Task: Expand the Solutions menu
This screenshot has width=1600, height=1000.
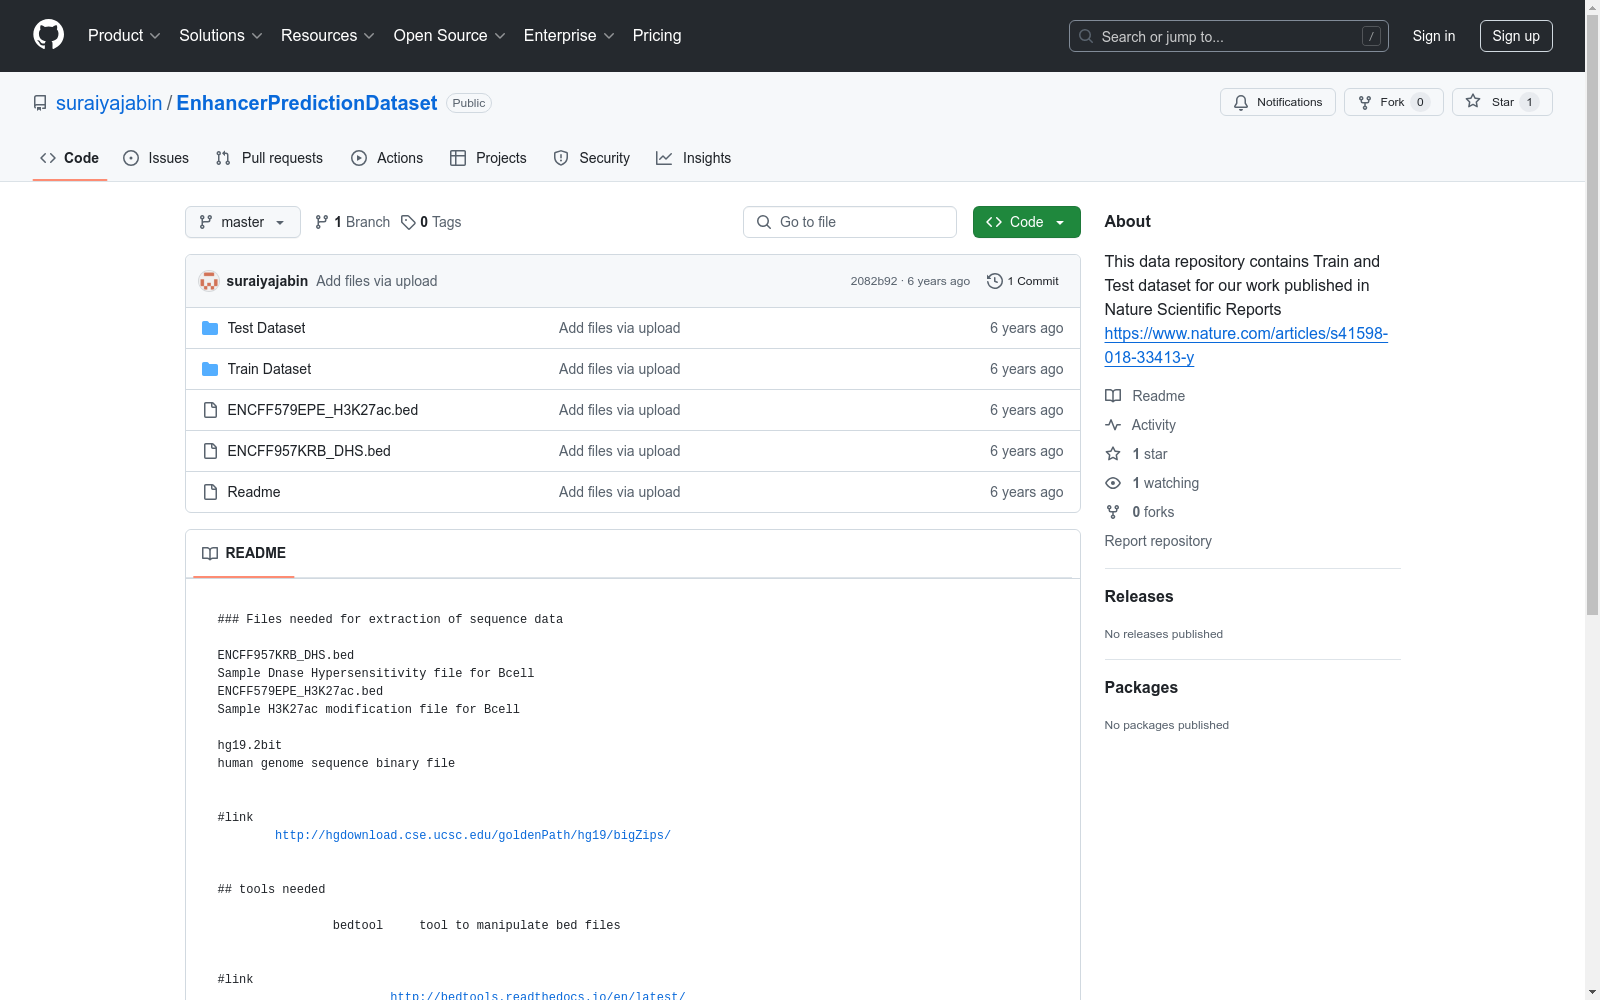Action: click(x=221, y=36)
